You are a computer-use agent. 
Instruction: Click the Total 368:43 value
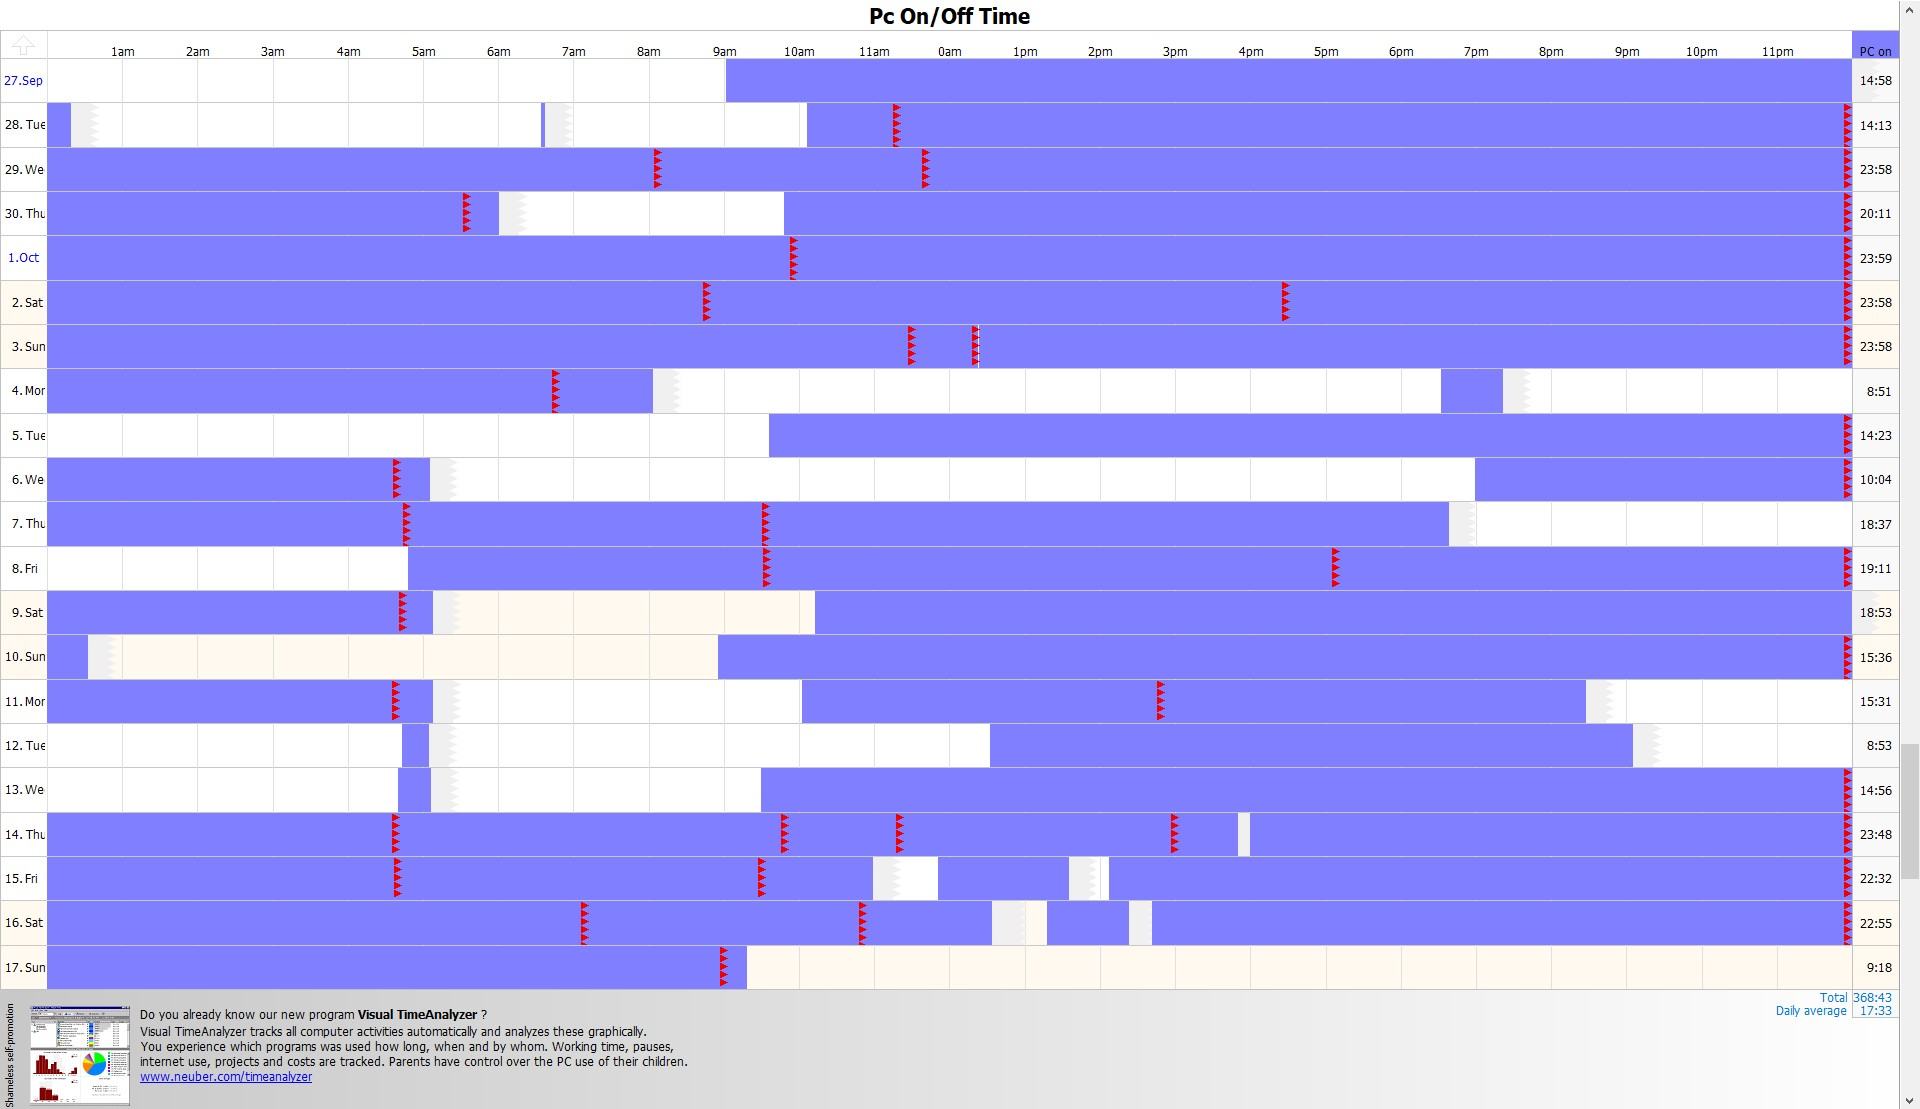pos(1872,998)
